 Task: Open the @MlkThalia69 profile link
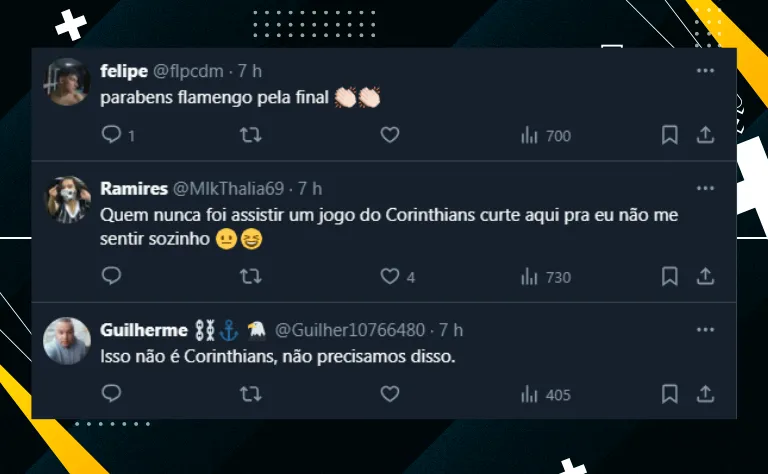(228, 189)
